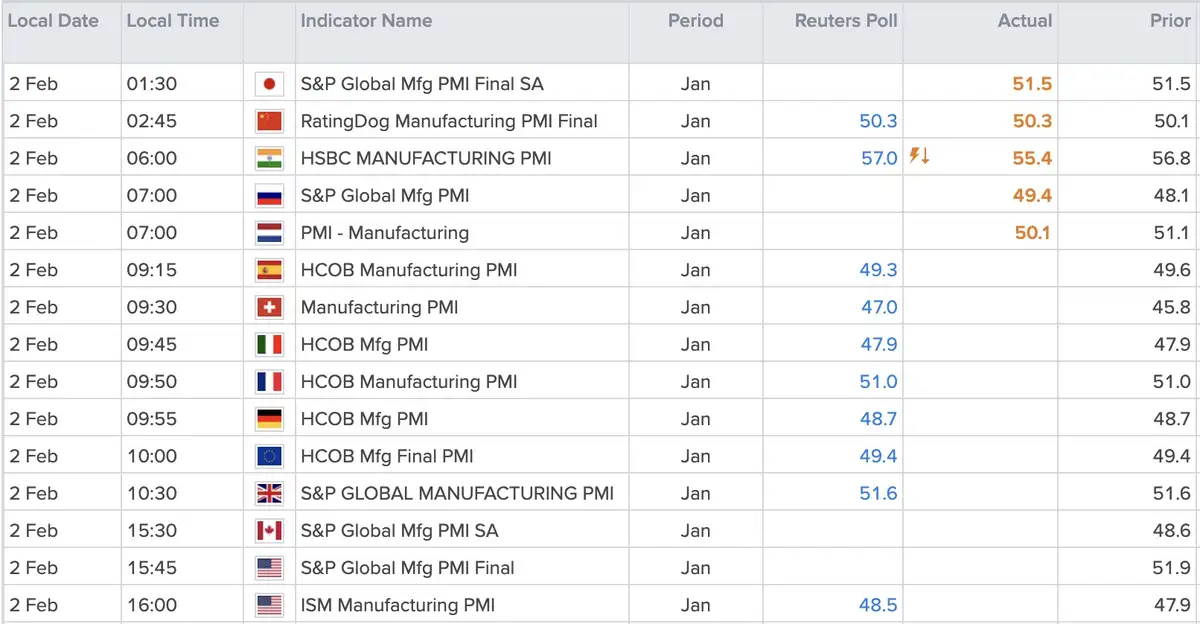This screenshot has width=1200, height=624.
Task: Select the 09:50 HCOB Manufacturing PMI indicator
Action: pyautogui.click(x=409, y=381)
